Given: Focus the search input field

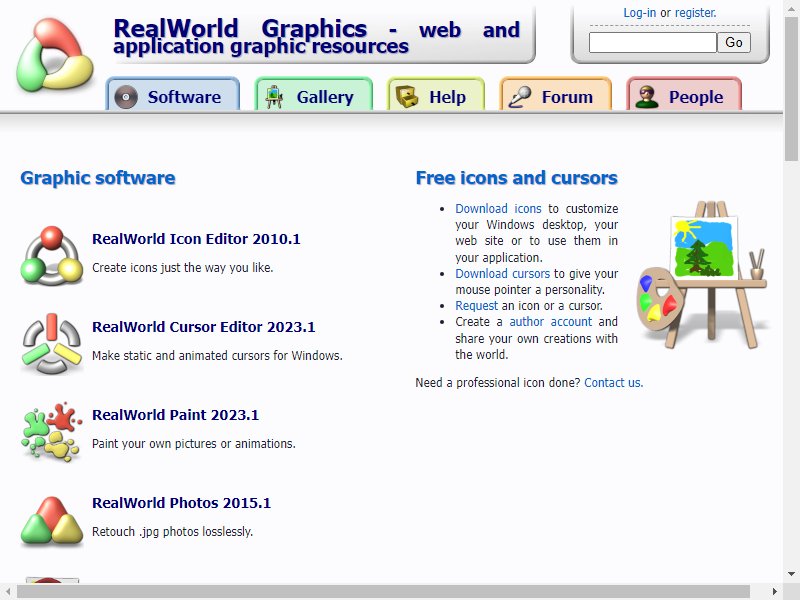Looking at the screenshot, I should (653, 42).
